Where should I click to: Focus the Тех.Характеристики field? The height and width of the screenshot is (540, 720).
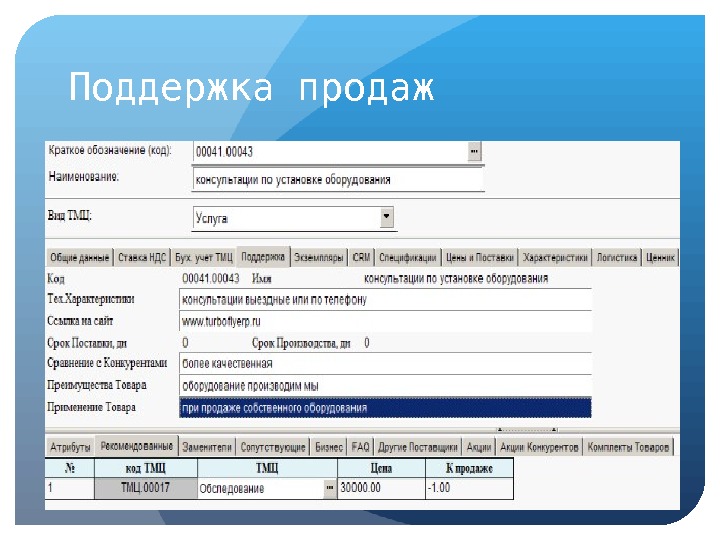pos(385,300)
